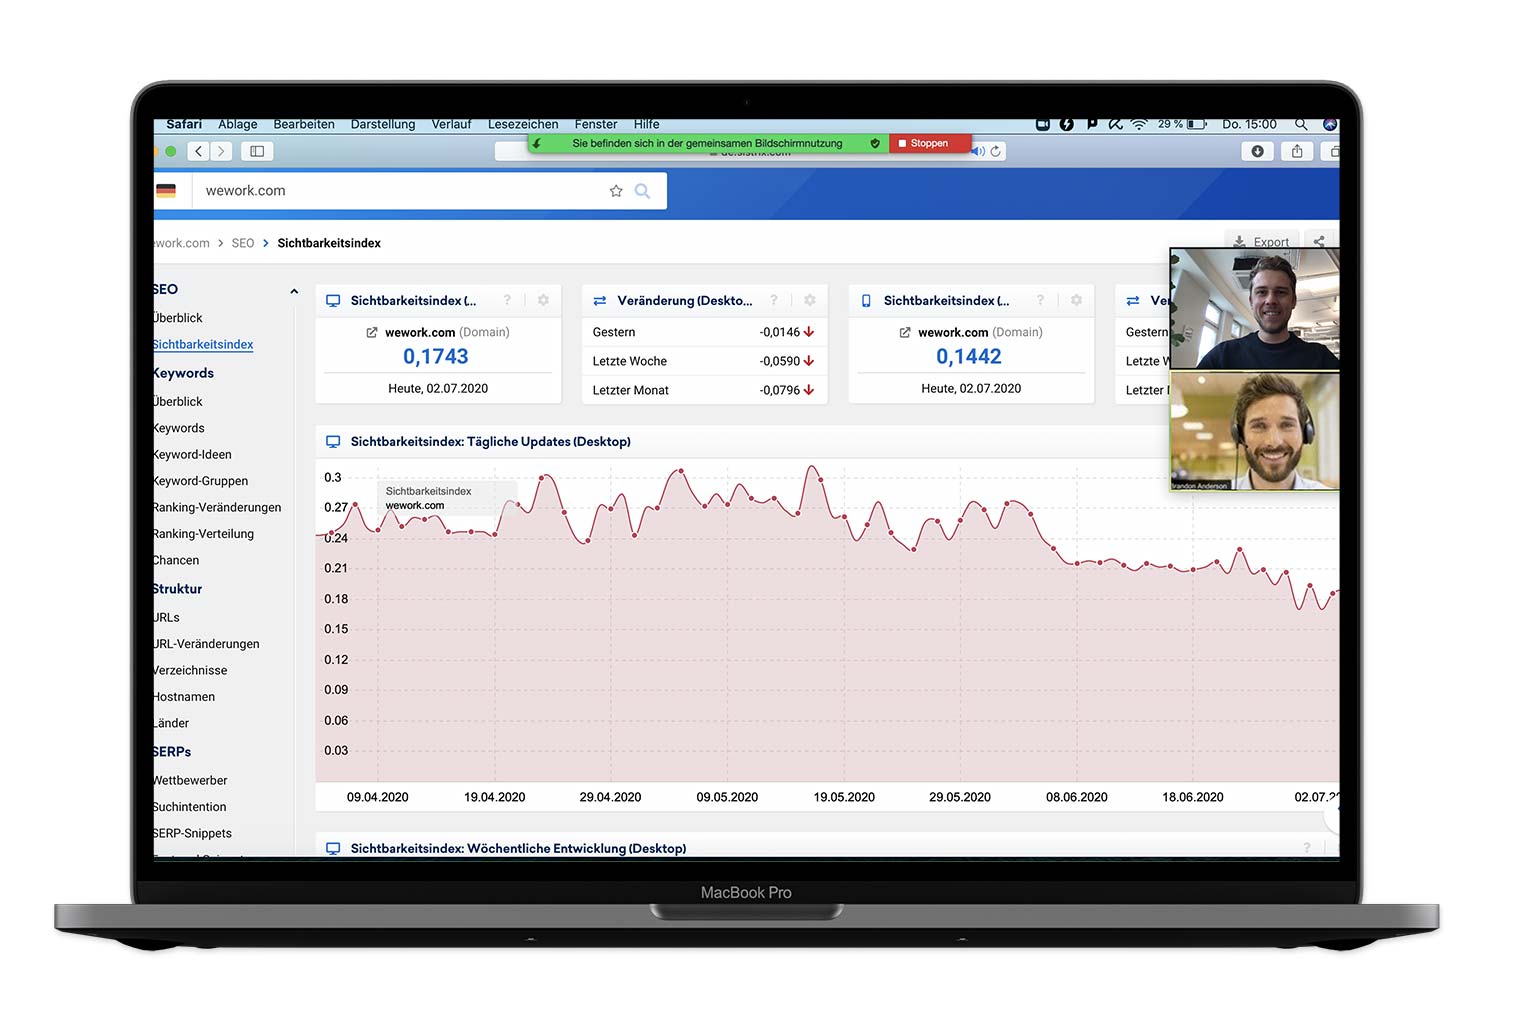
Task: Open URL-Veränderungen in the sidebar
Action: (x=206, y=644)
